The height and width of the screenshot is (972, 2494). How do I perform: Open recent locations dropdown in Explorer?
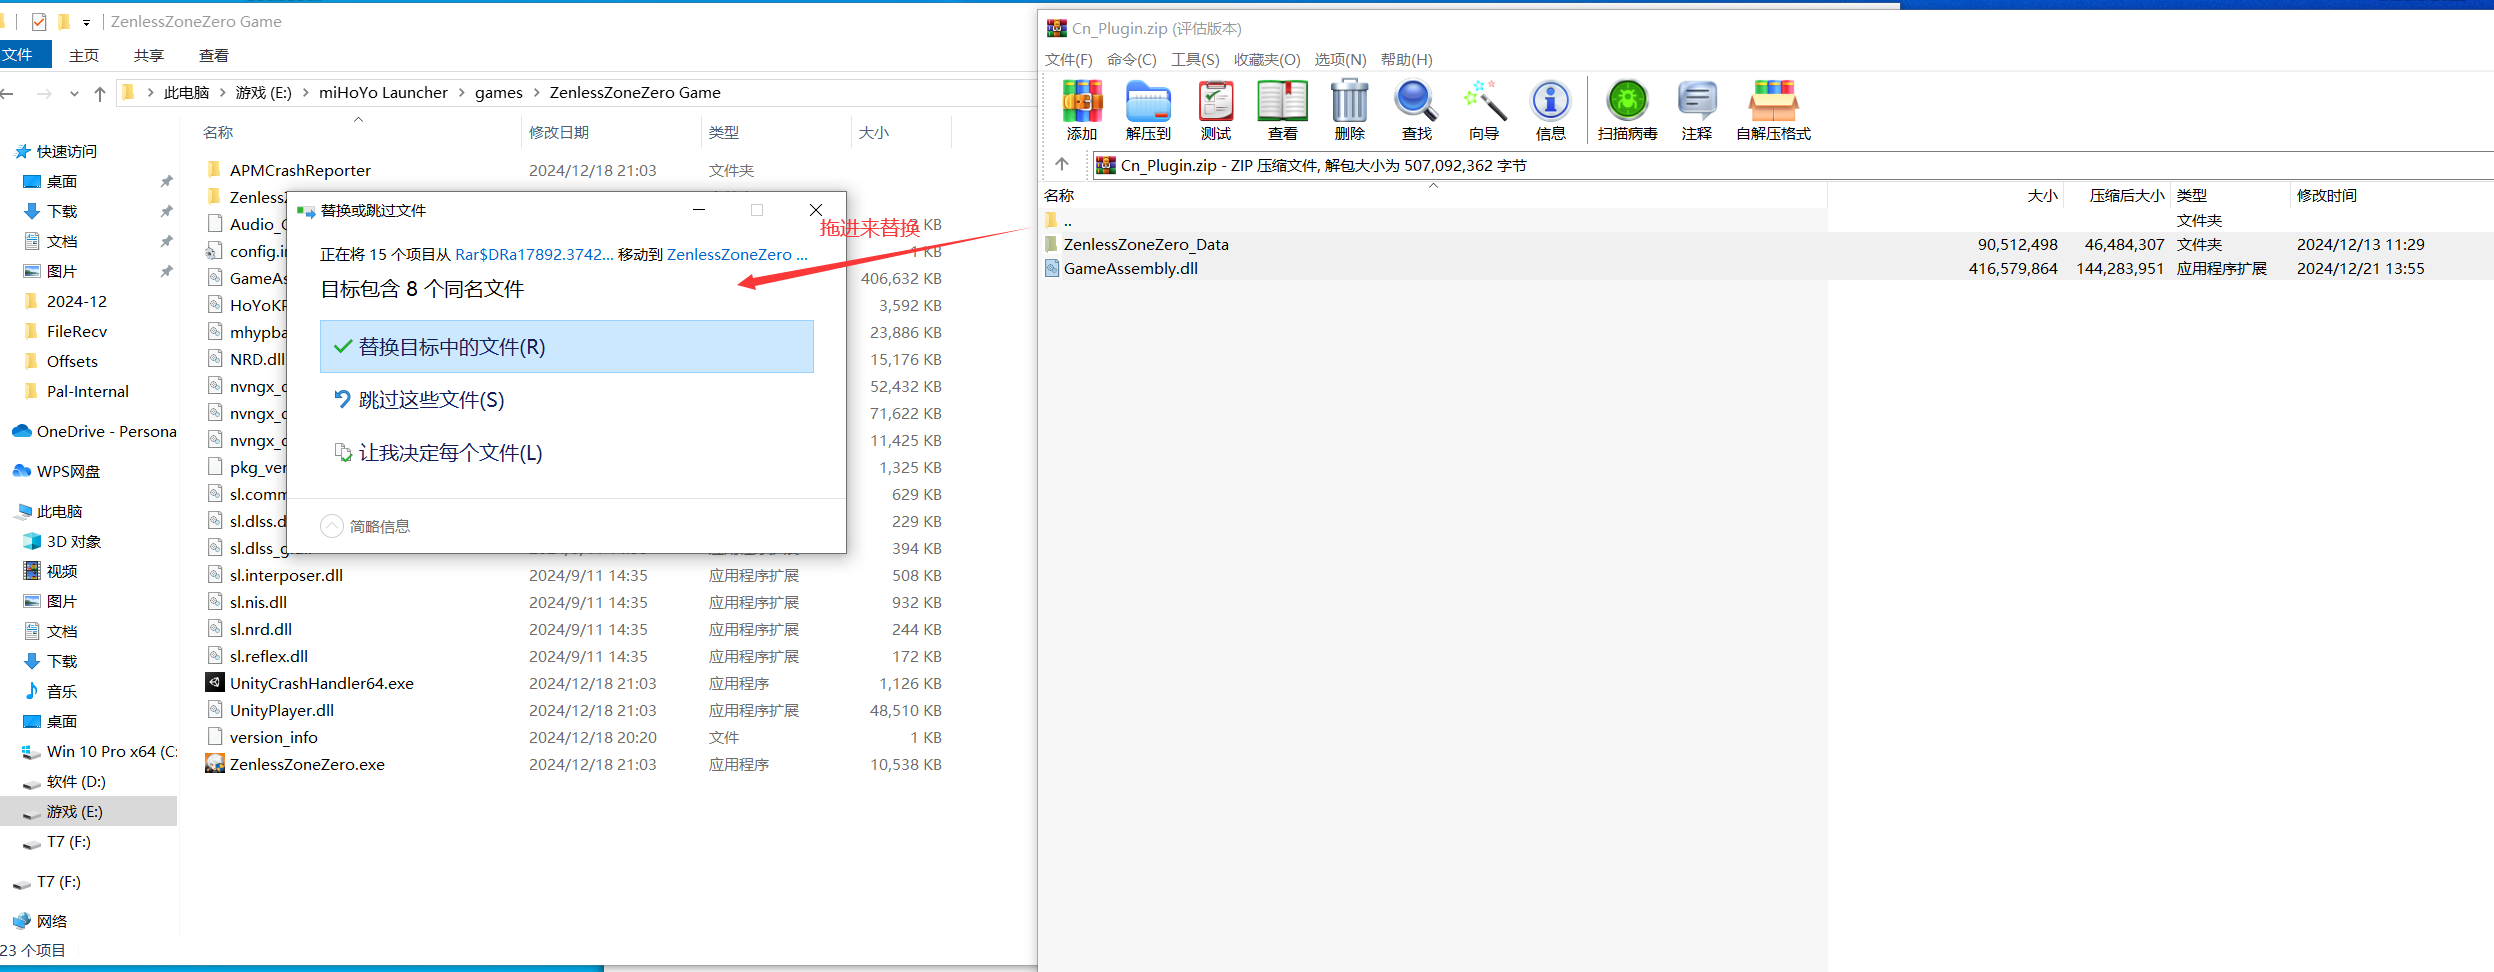tap(74, 93)
